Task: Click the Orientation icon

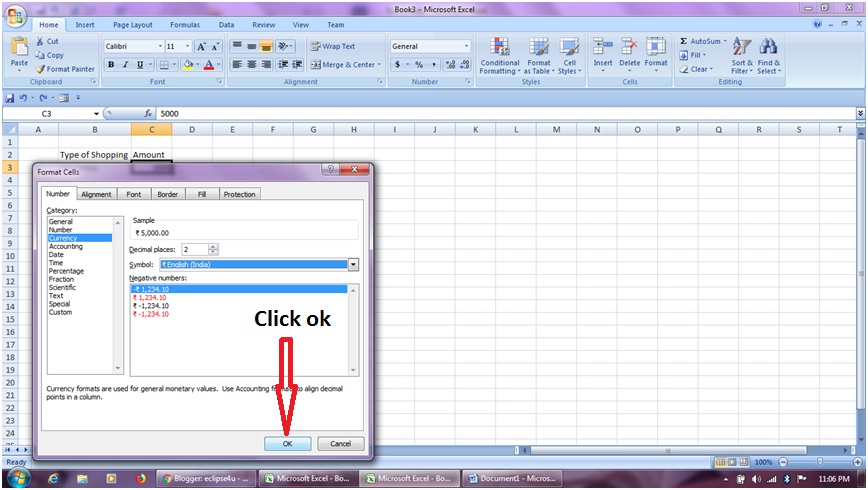Action: (285, 47)
